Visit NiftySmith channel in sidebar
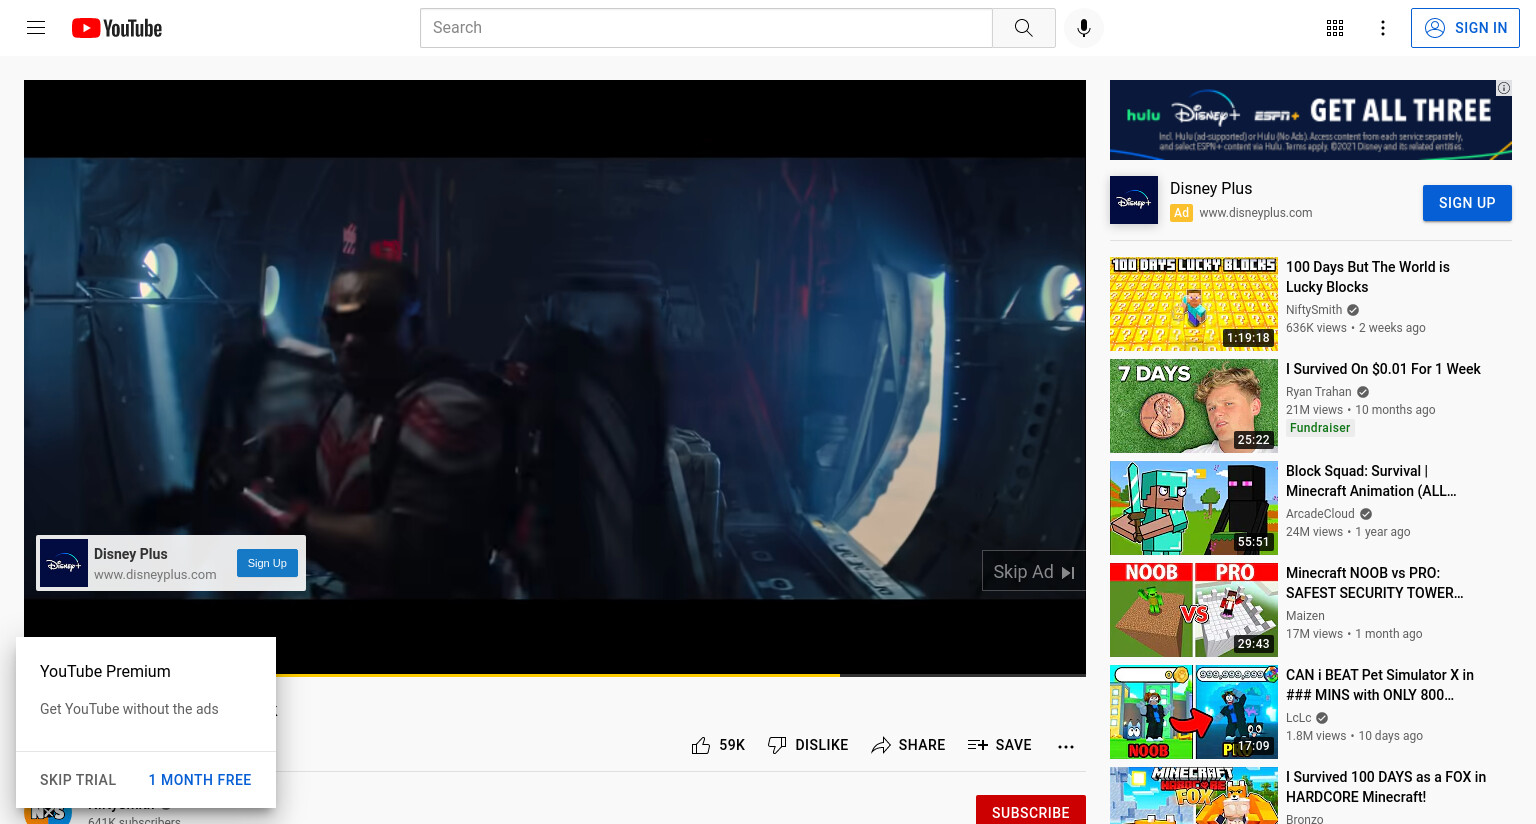Viewport: 1536px width, 824px height. [x=1314, y=310]
